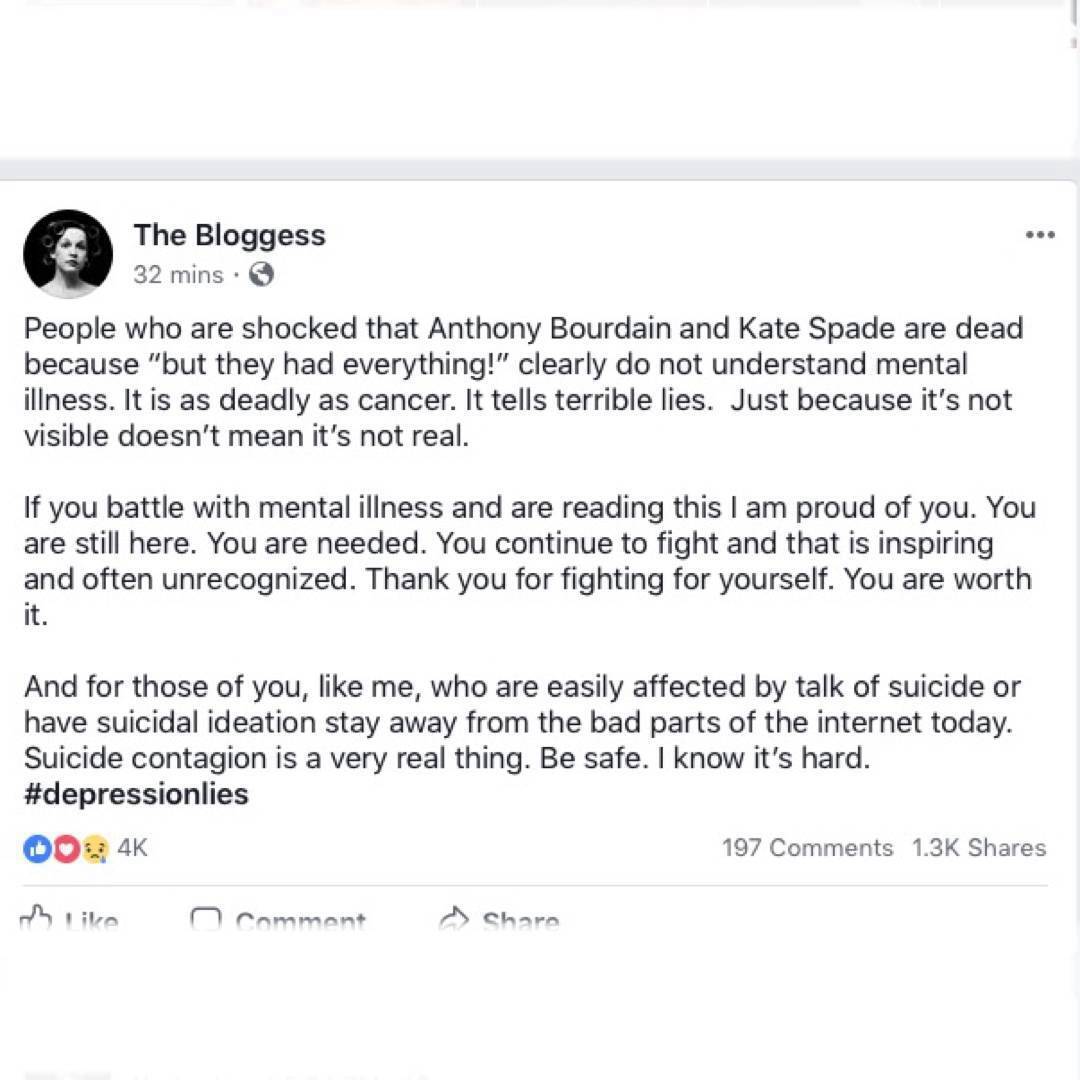Open the #depressionlies hashtag
This screenshot has height=1080, width=1080.
tap(136, 795)
